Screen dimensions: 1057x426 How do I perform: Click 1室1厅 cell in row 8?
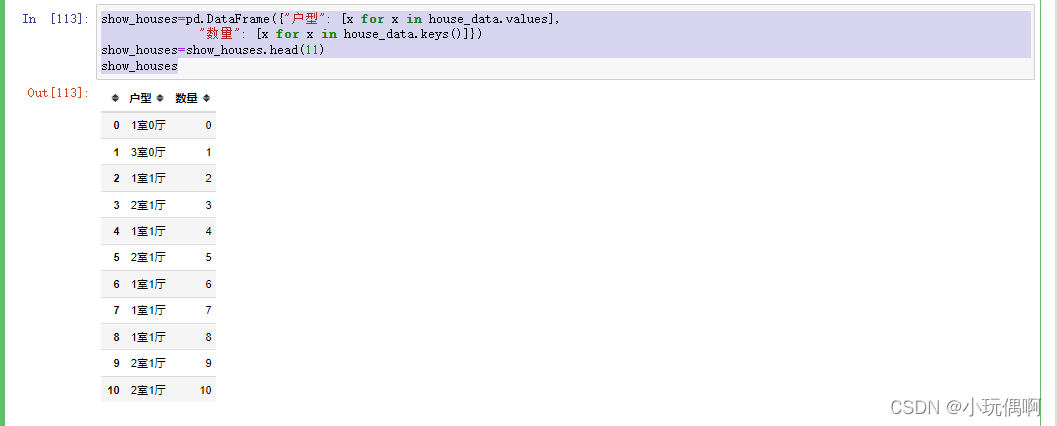(148, 337)
